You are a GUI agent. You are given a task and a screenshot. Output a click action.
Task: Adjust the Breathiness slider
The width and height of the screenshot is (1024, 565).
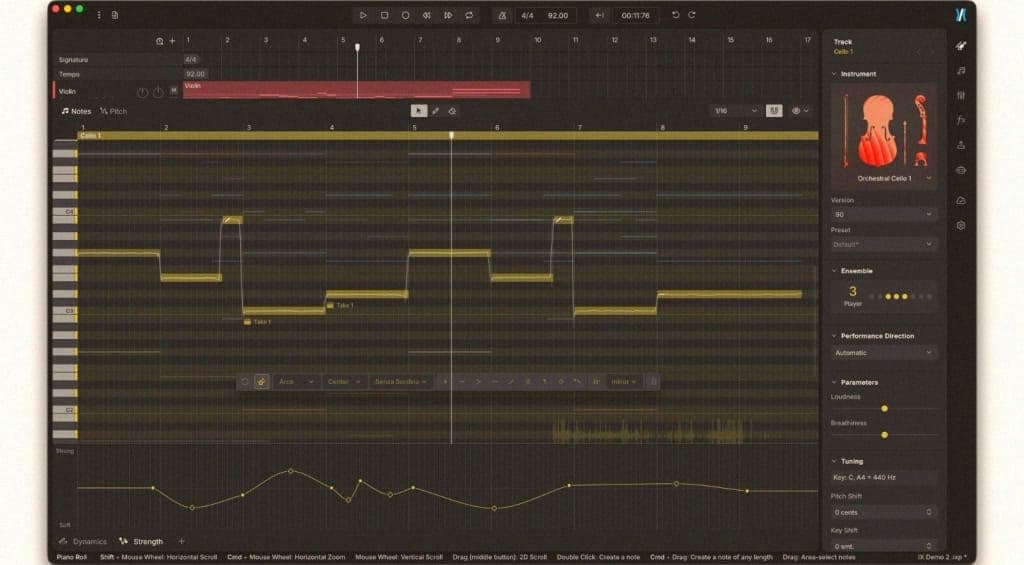[884, 434]
